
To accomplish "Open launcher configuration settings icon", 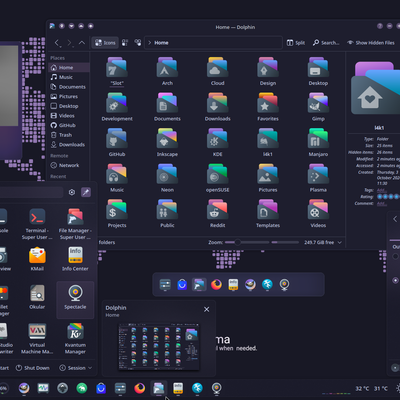I will pos(72,192).
